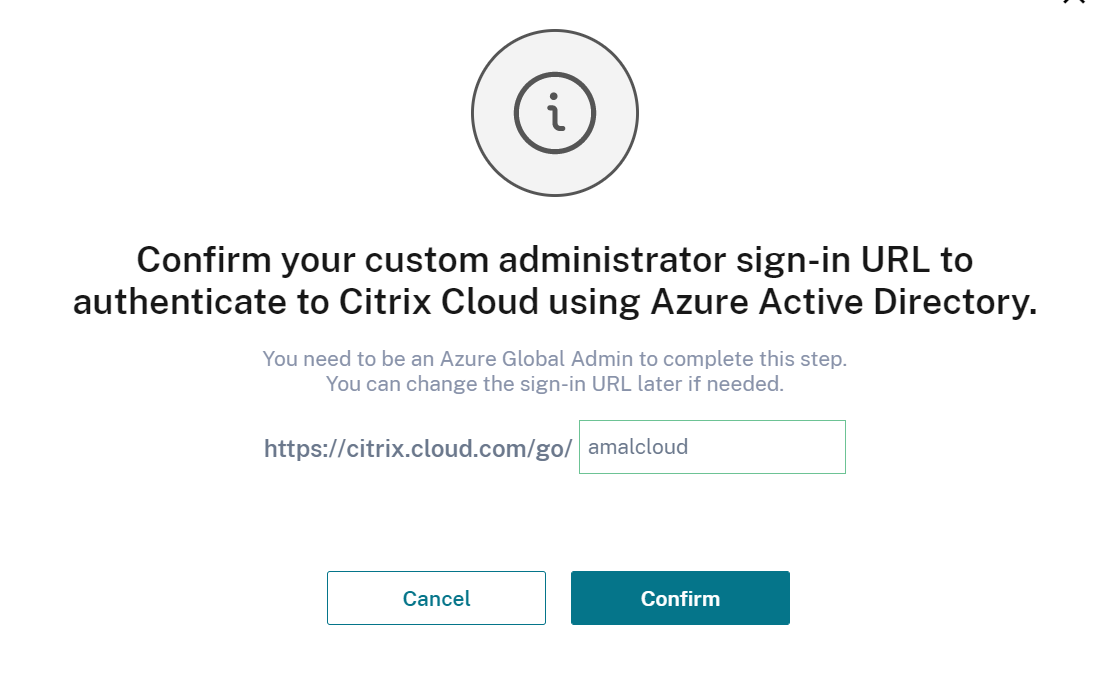Click the https://citrix.cloud.com/go/ prefix label
Screen dimensions: 1096x677
point(418,449)
